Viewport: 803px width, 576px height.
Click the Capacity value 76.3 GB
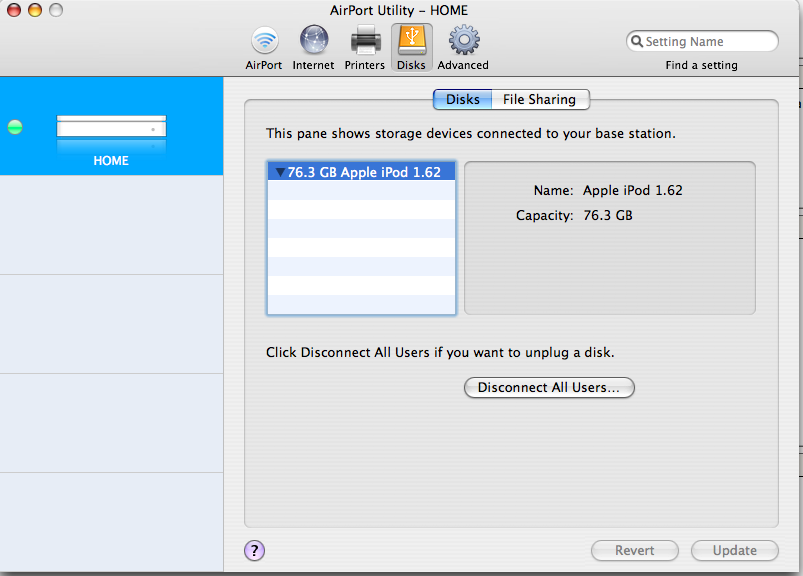pyautogui.click(x=608, y=215)
